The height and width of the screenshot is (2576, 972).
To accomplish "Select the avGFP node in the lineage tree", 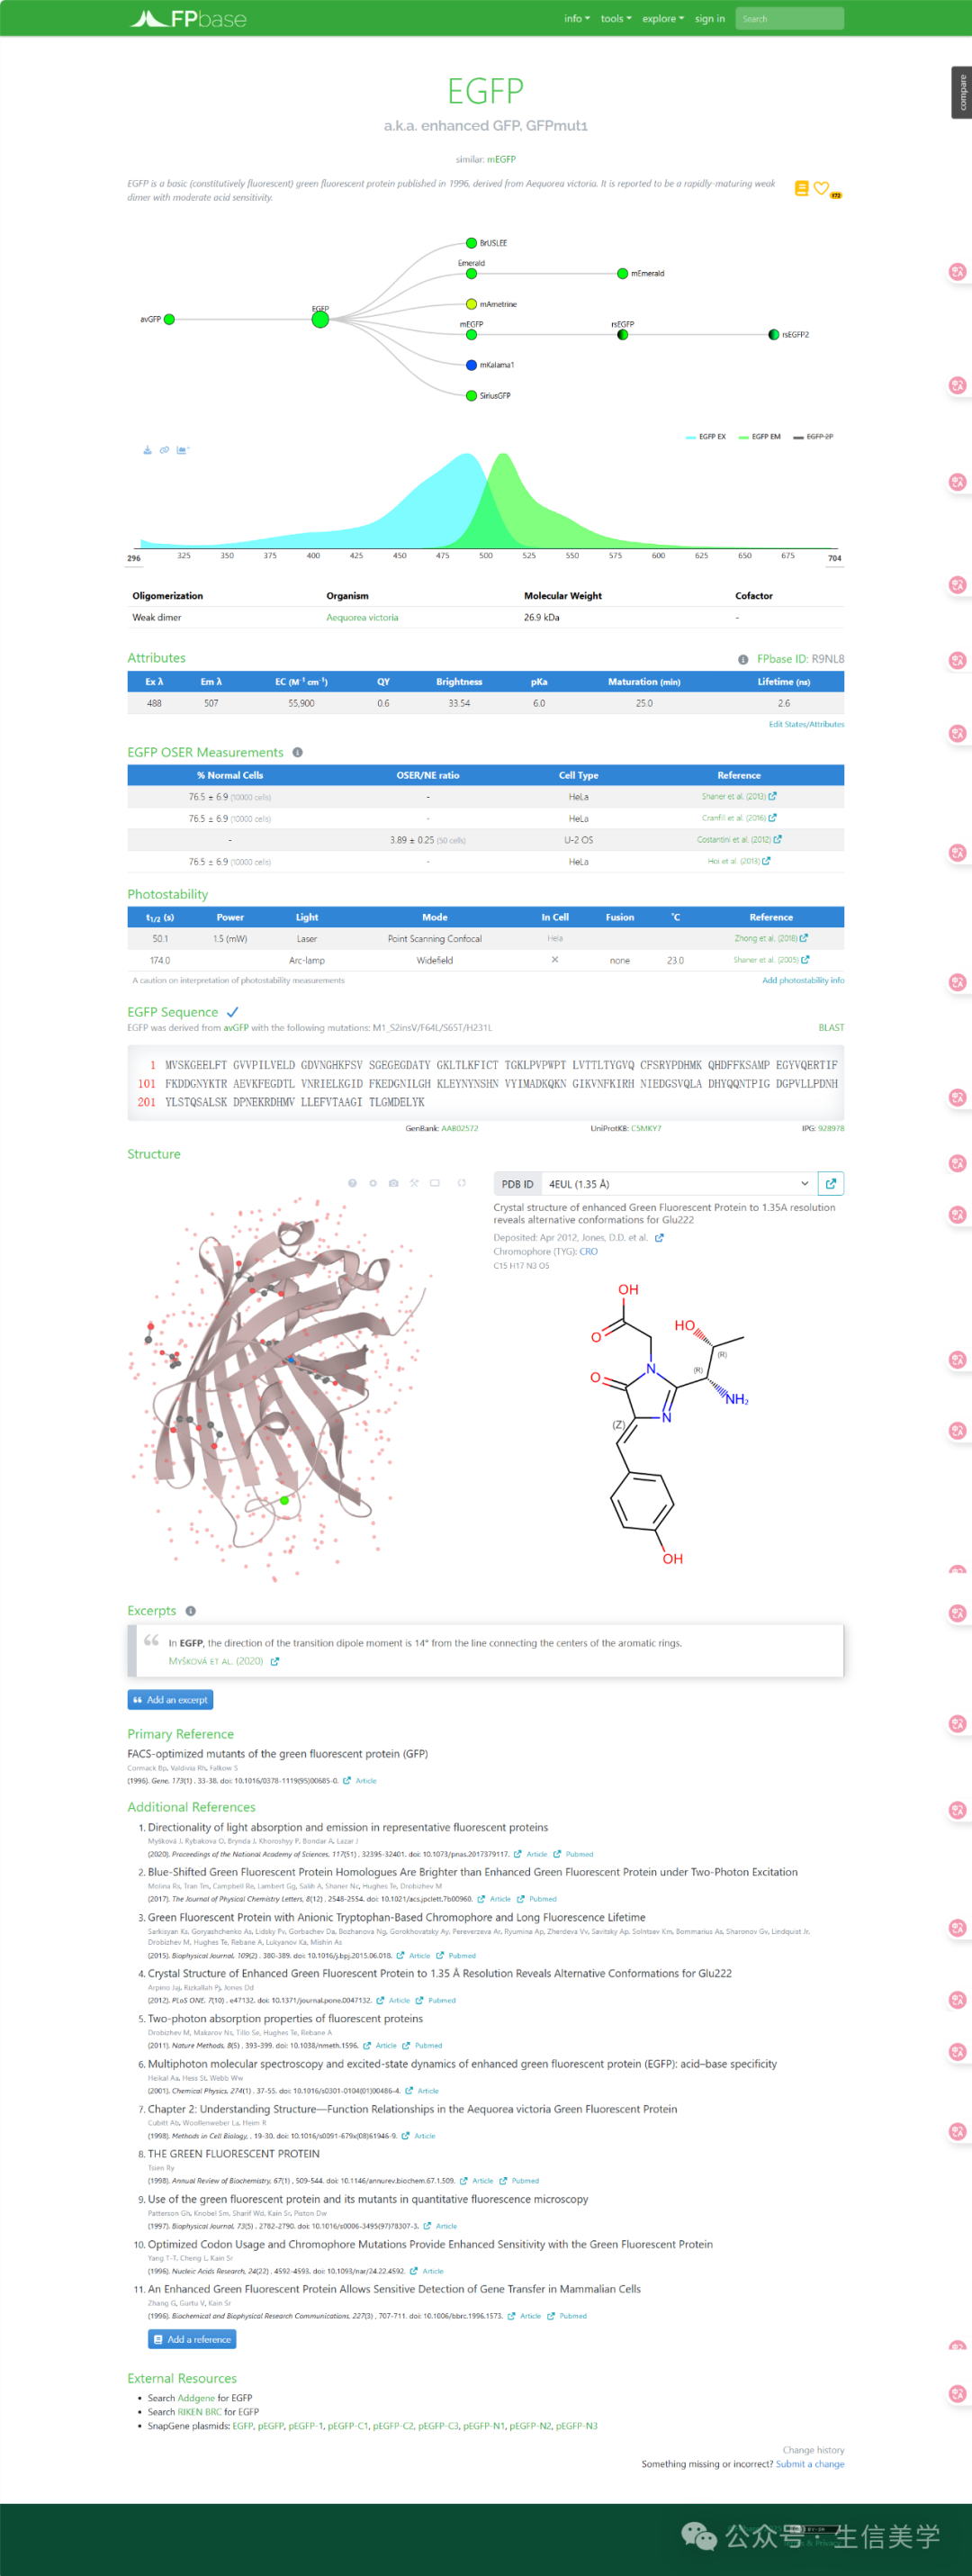I will pyautogui.click(x=169, y=319).
